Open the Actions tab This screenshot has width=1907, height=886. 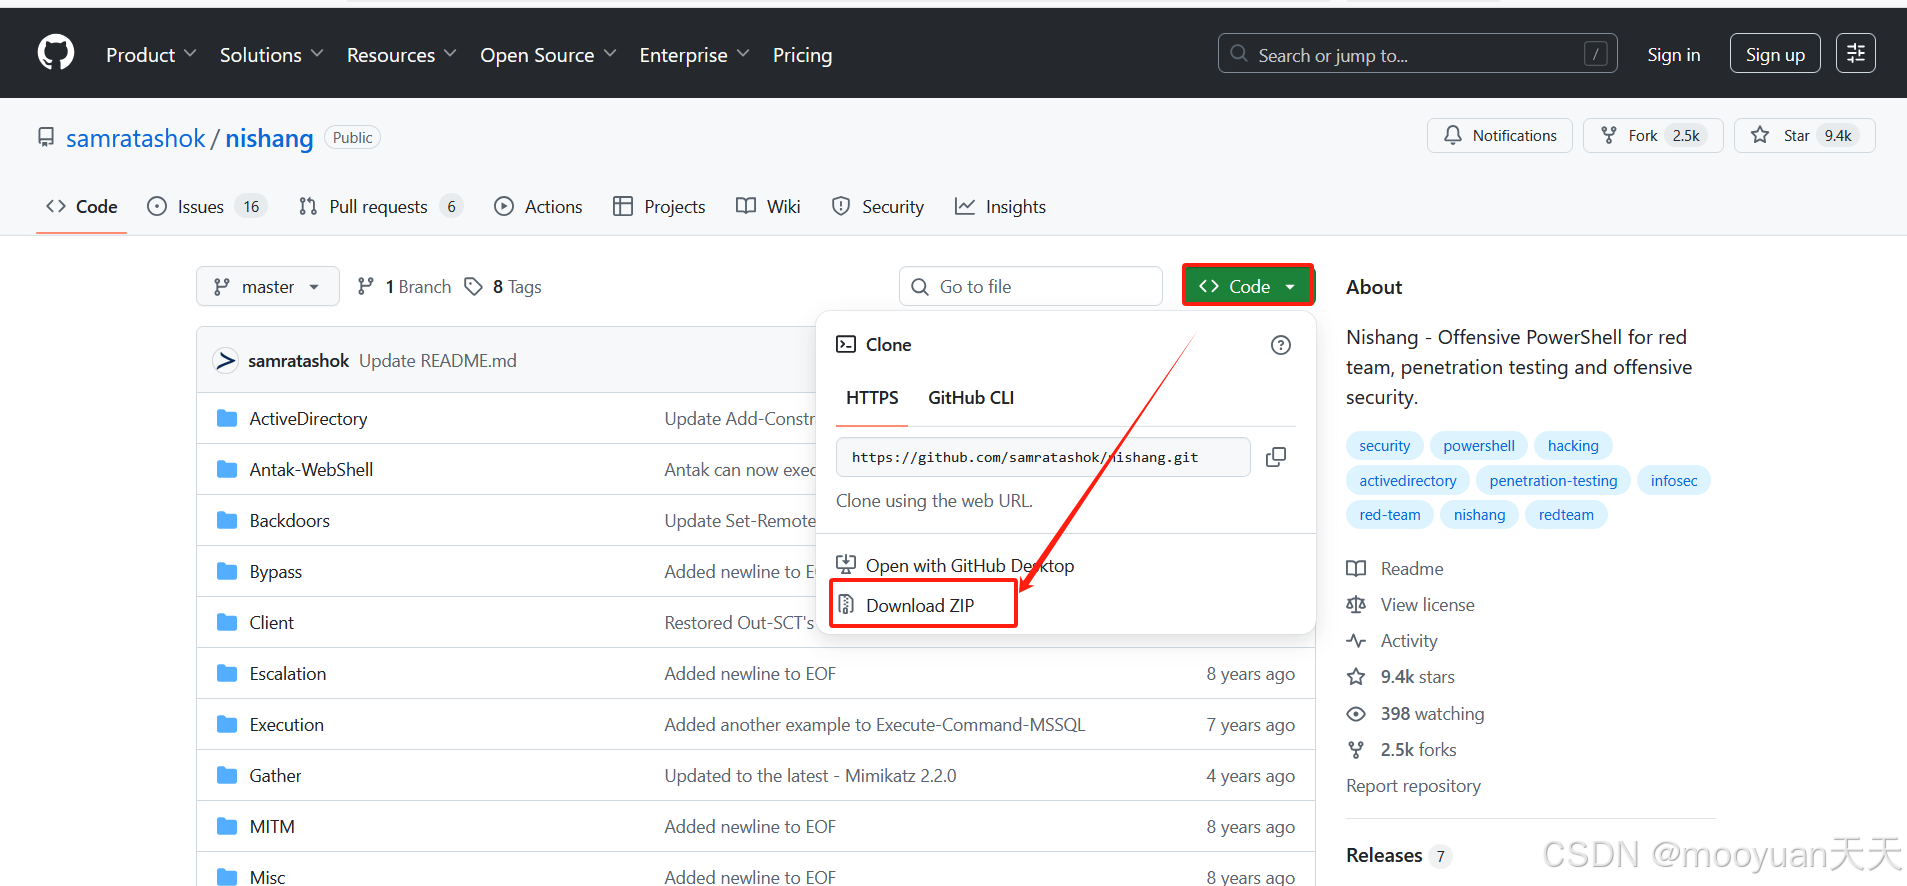[x=538, y=207]
